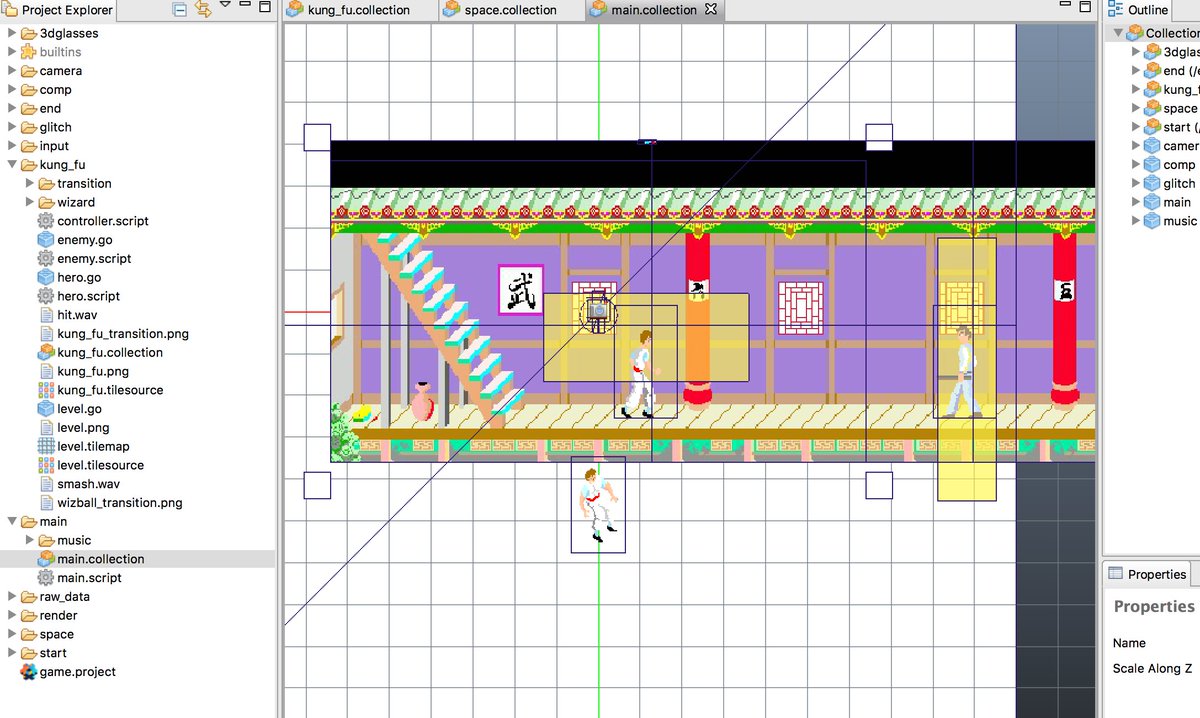Expand the builtins folder
The height and width of the screenshot is (718, 1200).
(x=12, y=52)
